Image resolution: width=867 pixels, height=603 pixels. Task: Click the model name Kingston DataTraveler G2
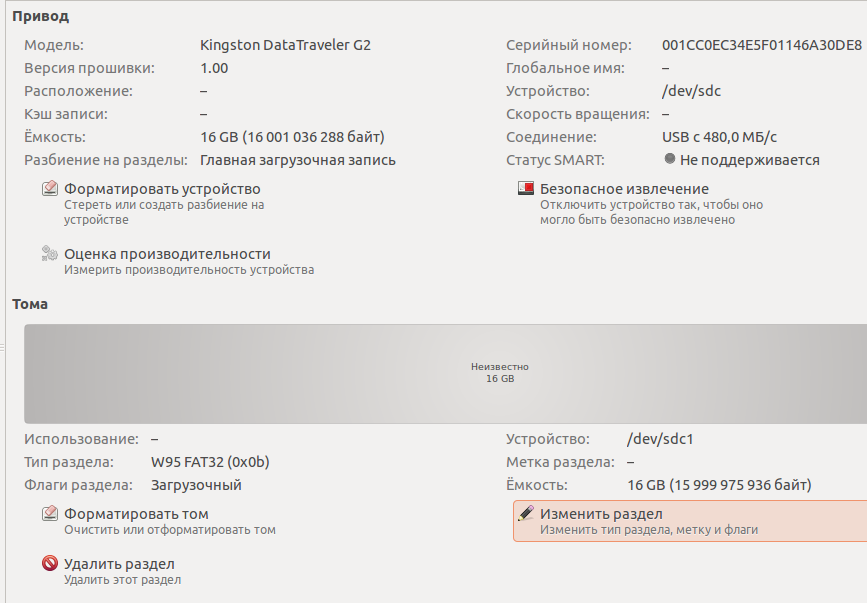coord(285,45)
